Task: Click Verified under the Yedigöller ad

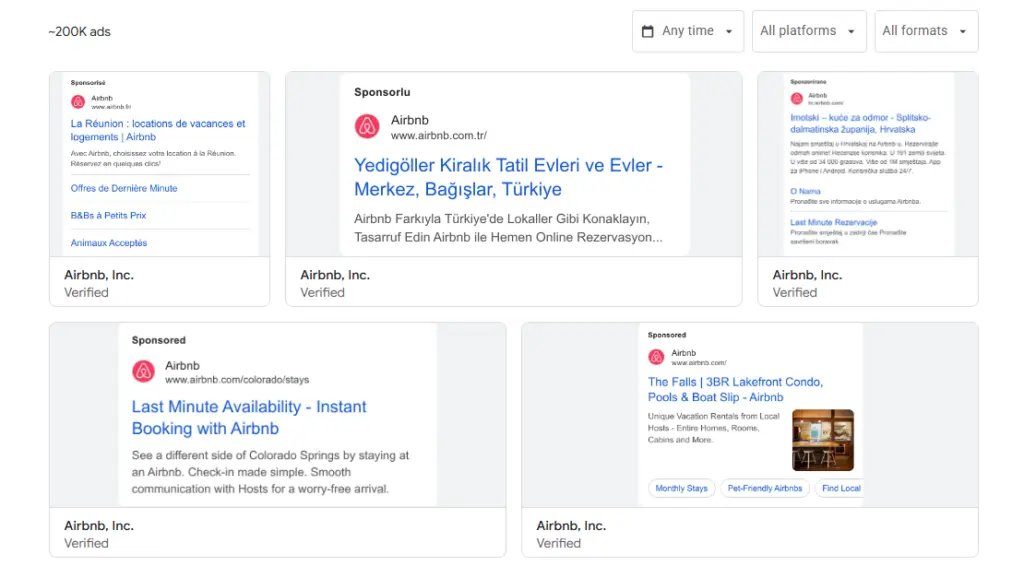Action: point(322,292)
